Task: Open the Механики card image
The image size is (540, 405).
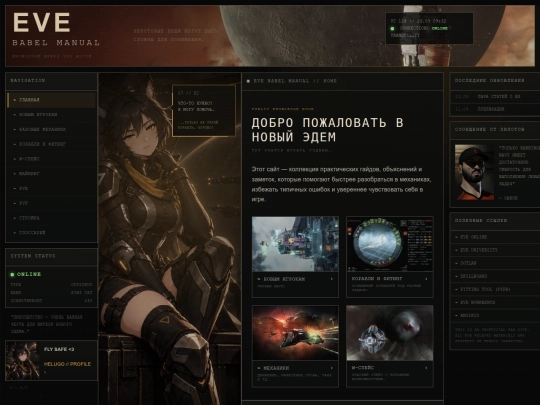Action: tap(295, 333)
